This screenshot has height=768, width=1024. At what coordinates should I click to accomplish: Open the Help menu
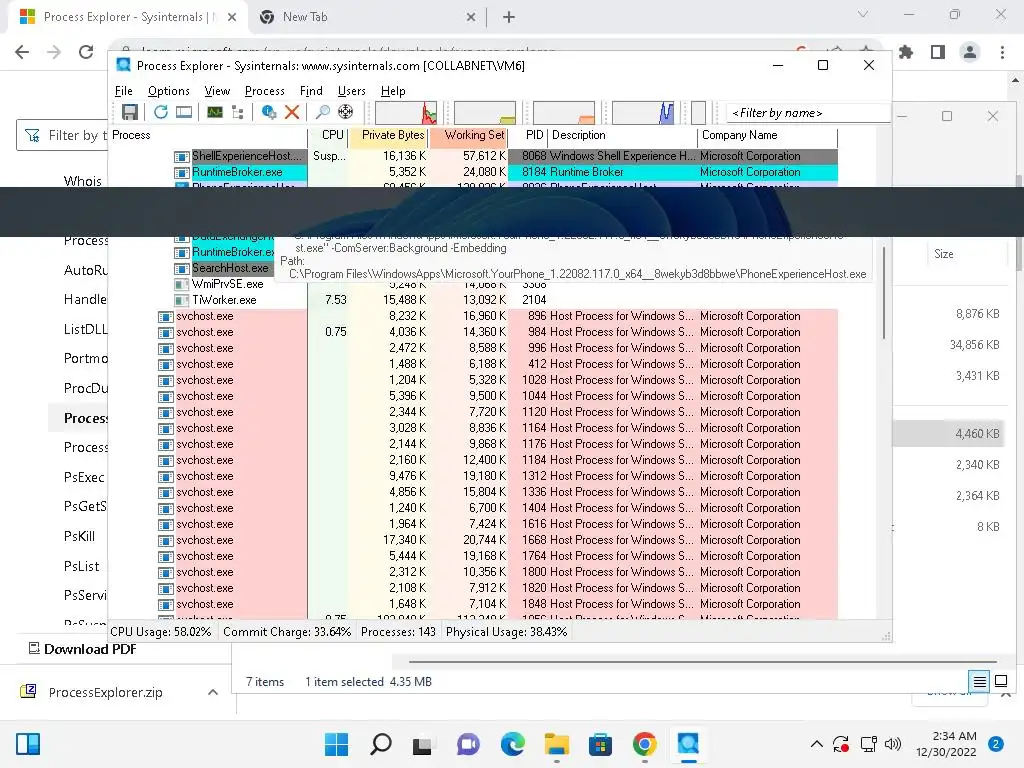pyautogui.click(x=393, y=91)
